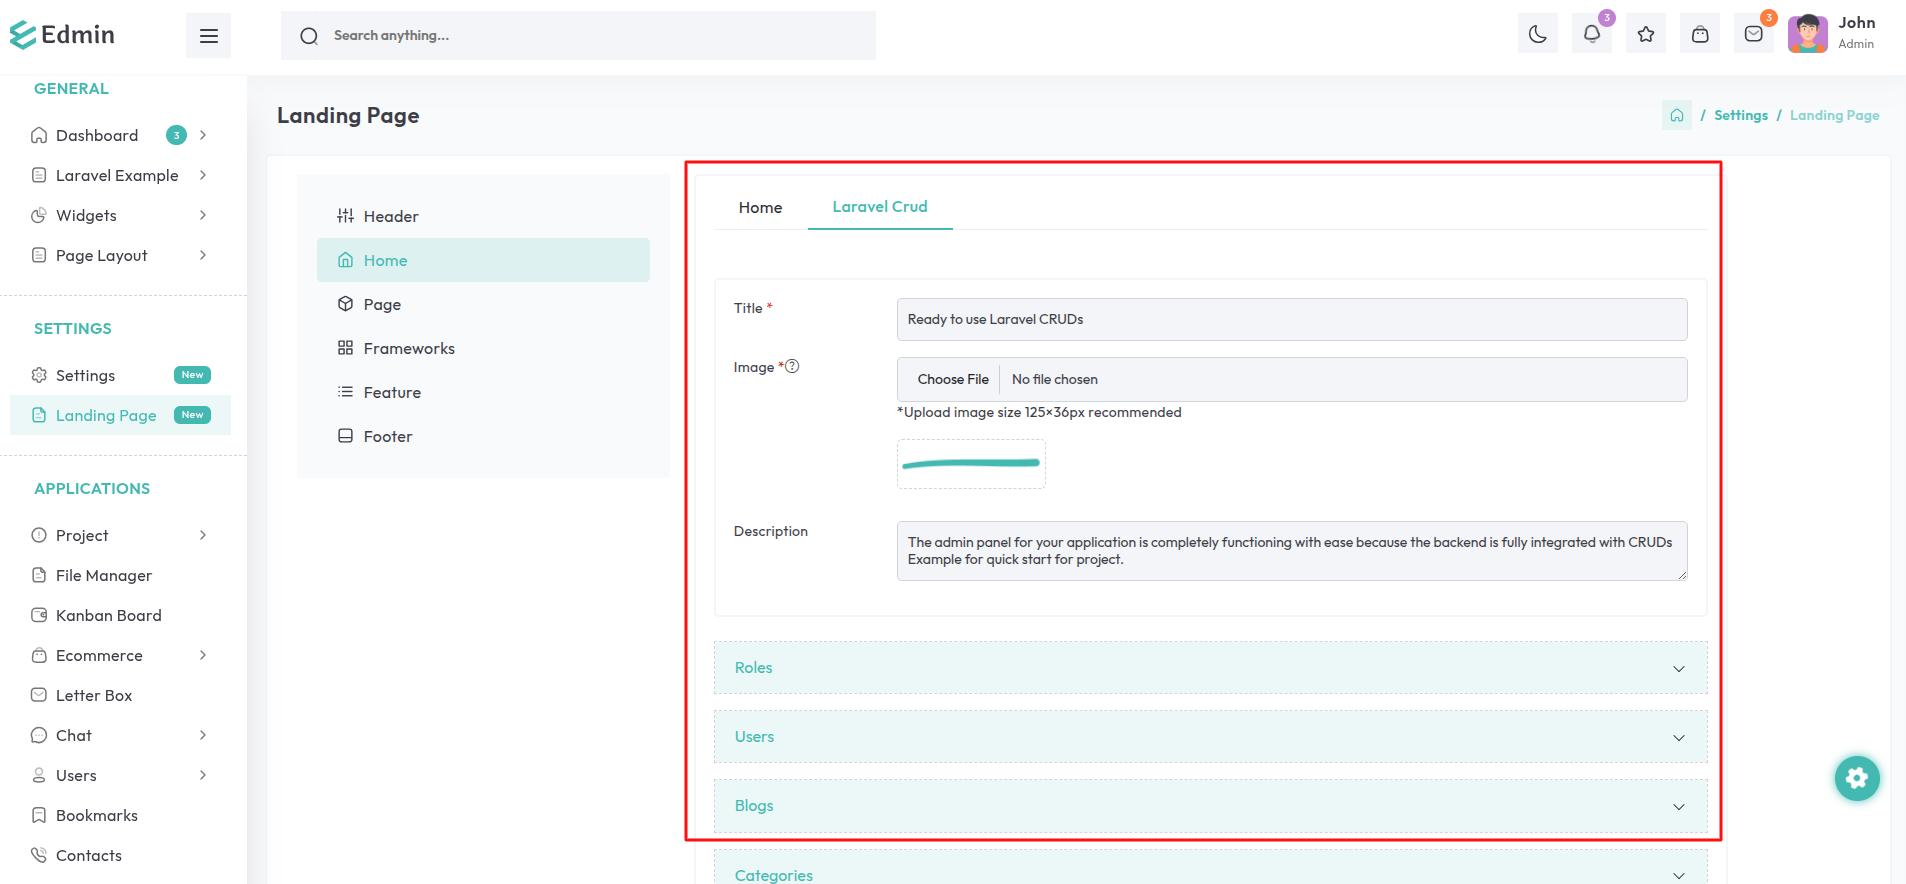Click the star bookmark icon in header
This screenshot has width=1906, height=884.
pyautogui.click(x=1645, y=35)
